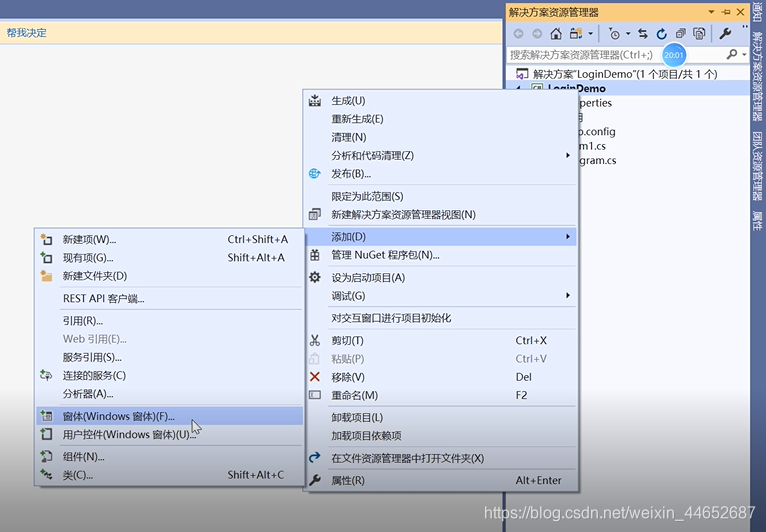Choose 限定为此范围(S)

point(440,196)
